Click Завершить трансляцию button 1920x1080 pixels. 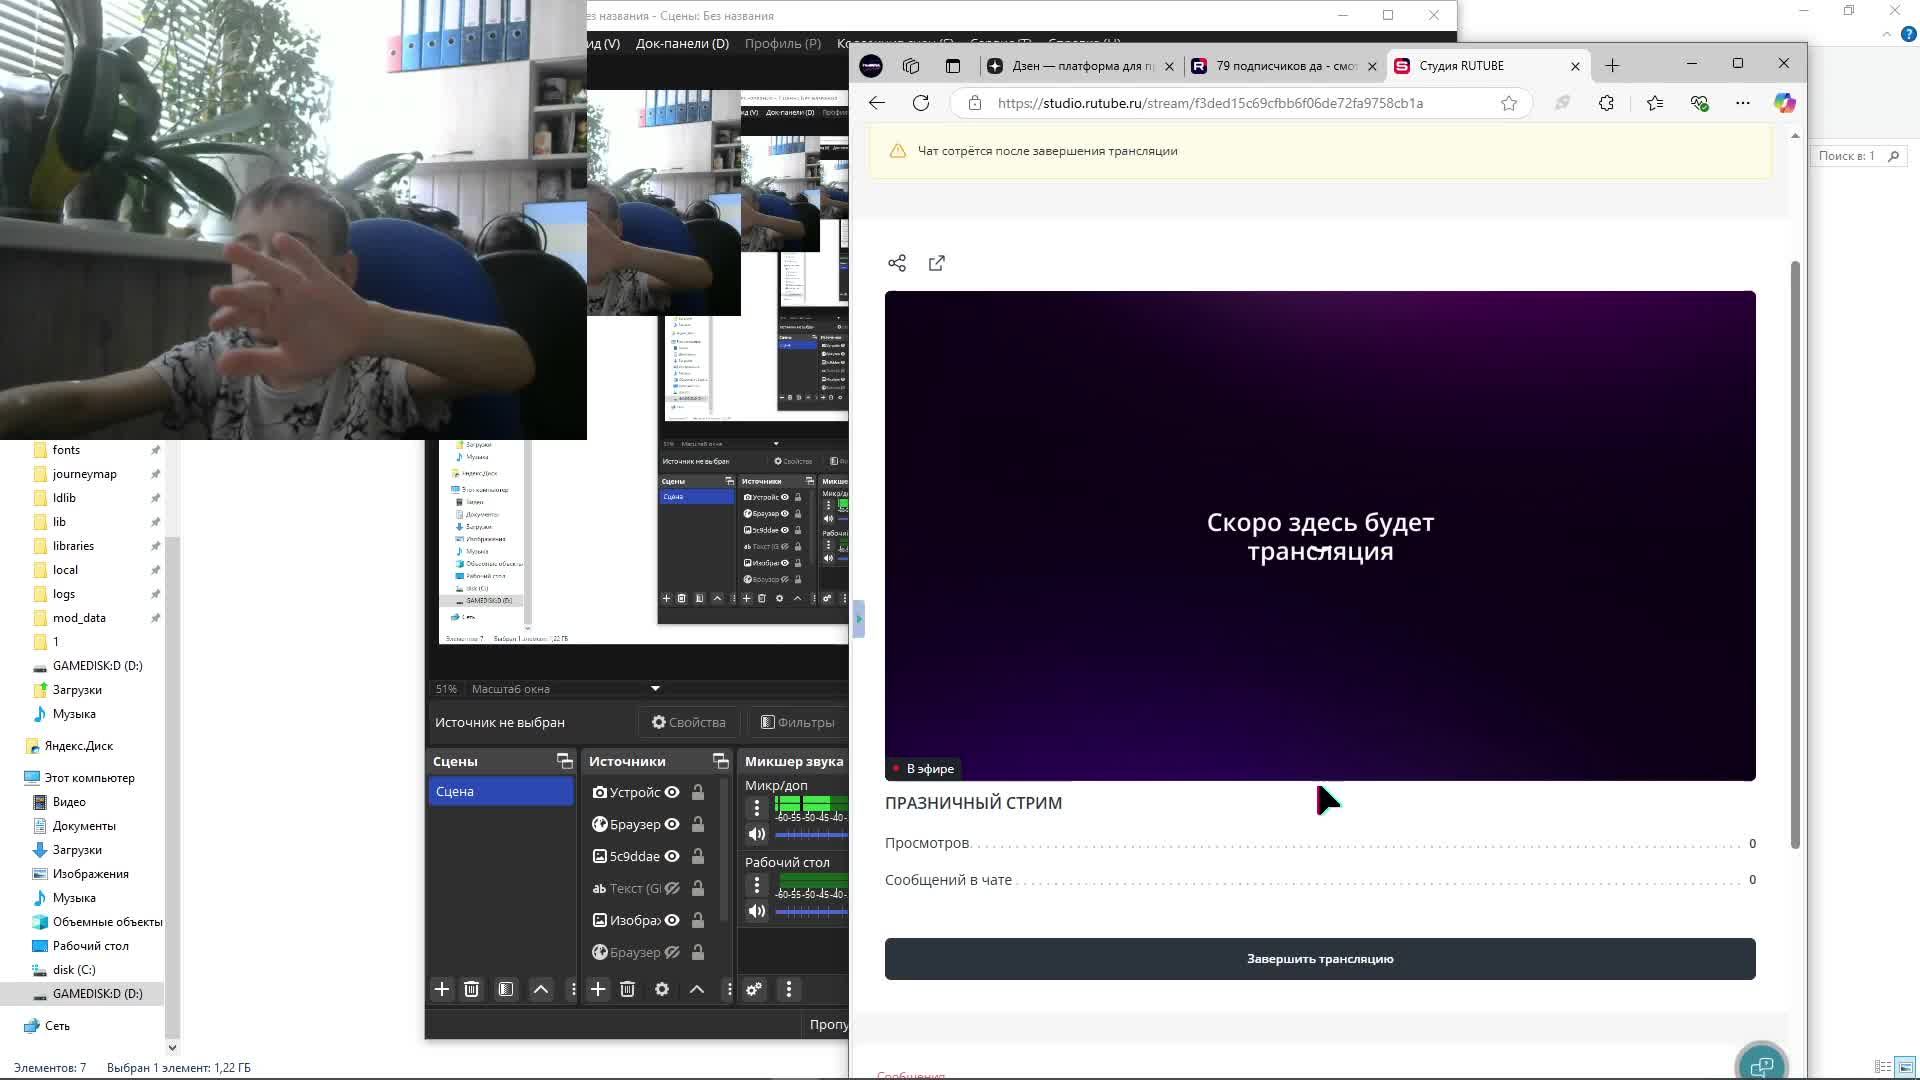1319,959
